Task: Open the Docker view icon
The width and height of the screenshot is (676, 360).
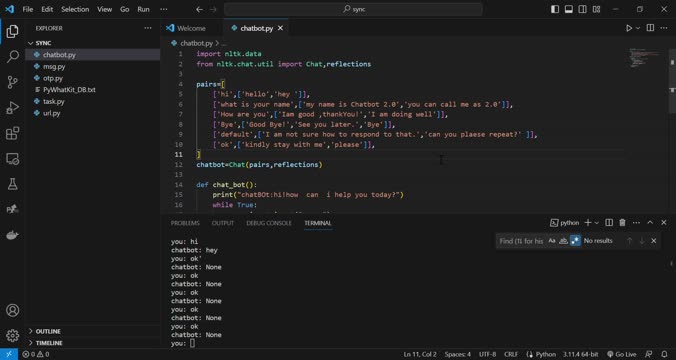Action: coord(13,235)
